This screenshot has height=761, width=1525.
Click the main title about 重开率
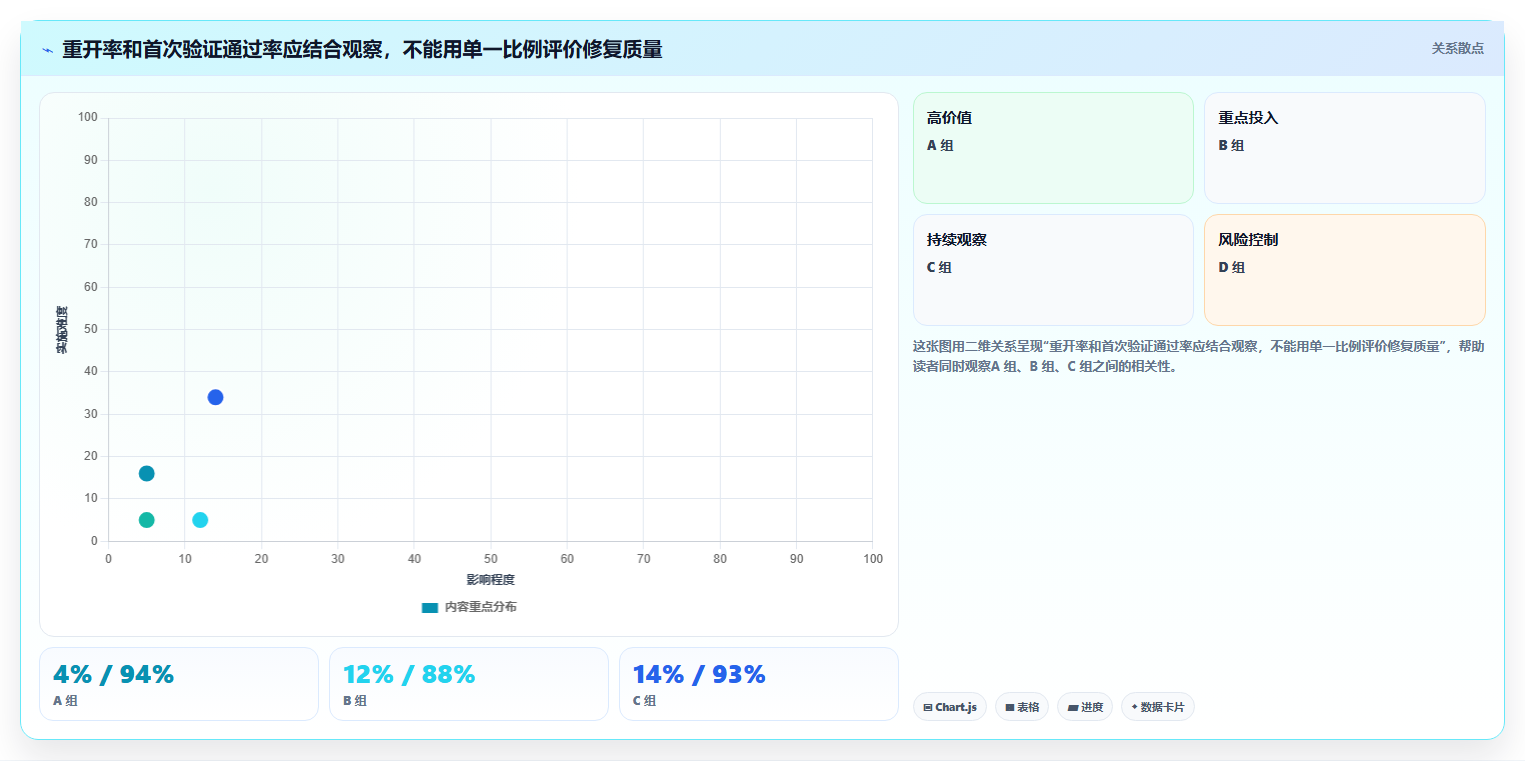[362, 49]
